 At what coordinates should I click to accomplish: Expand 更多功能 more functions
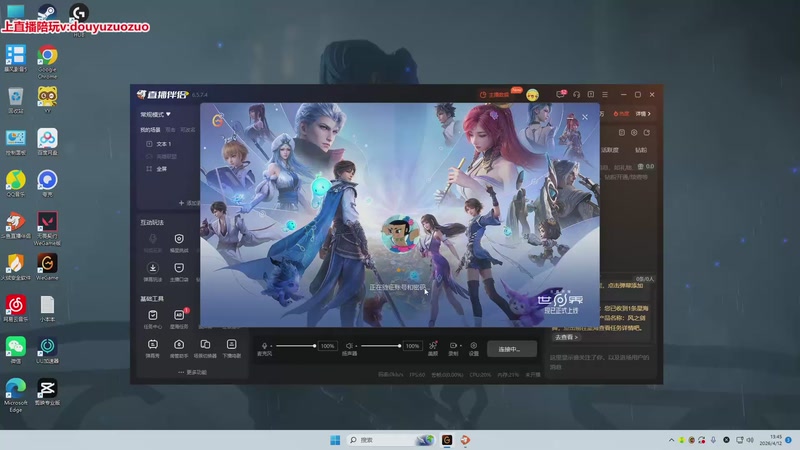click(193, 372)
